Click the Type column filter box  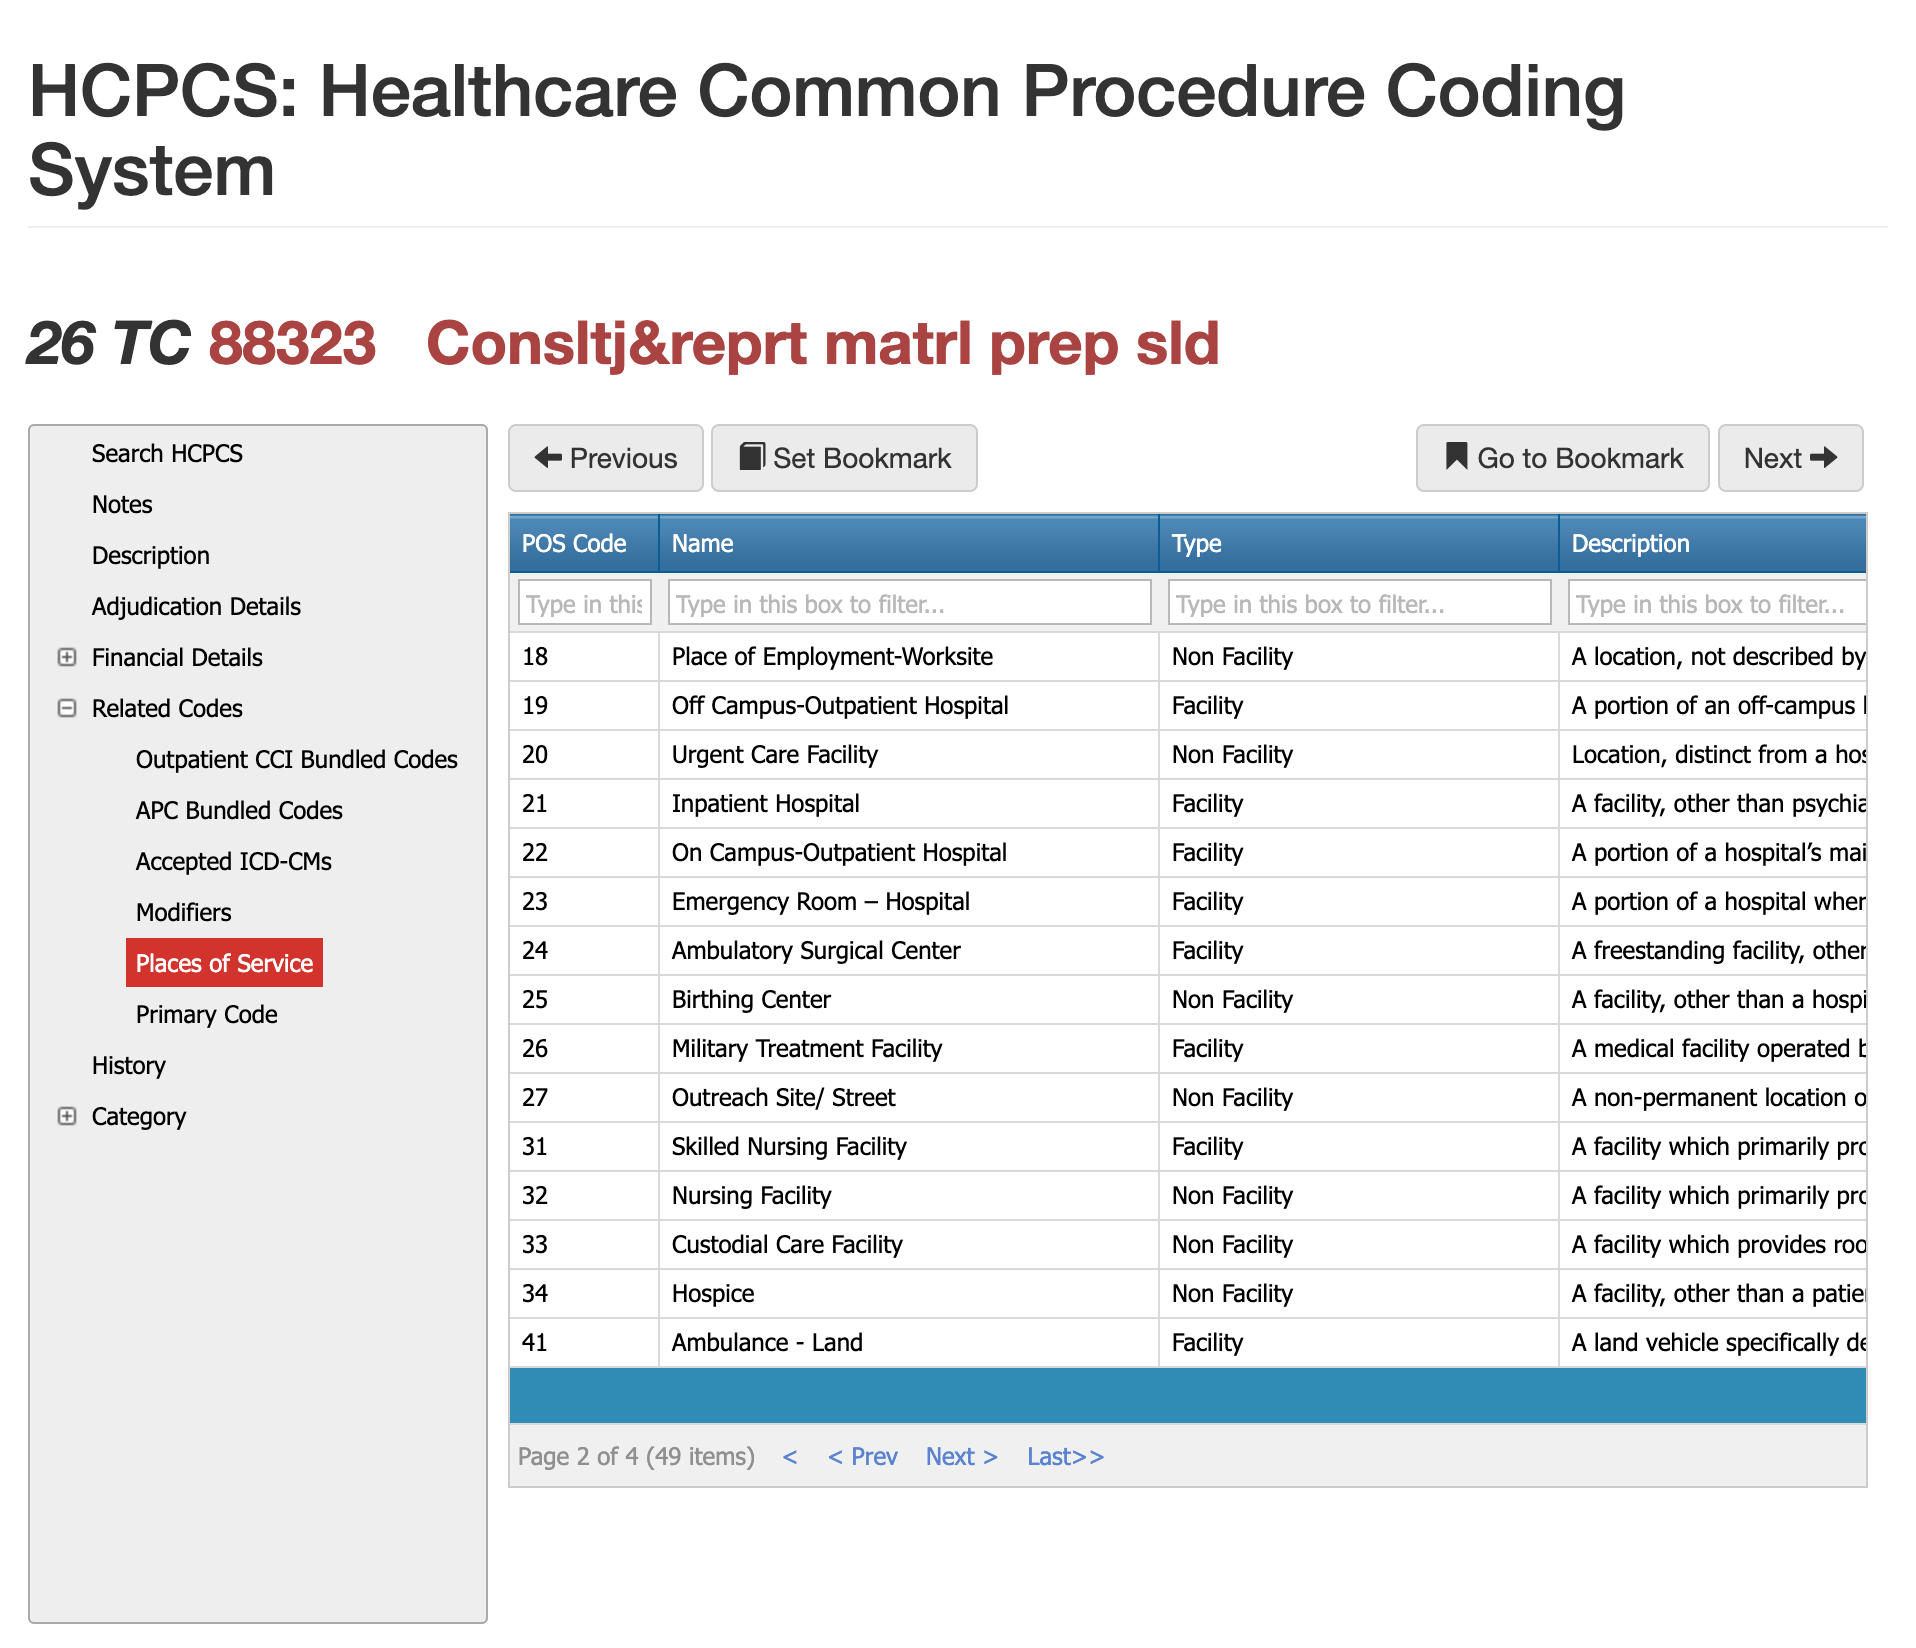pos(1358,603)
